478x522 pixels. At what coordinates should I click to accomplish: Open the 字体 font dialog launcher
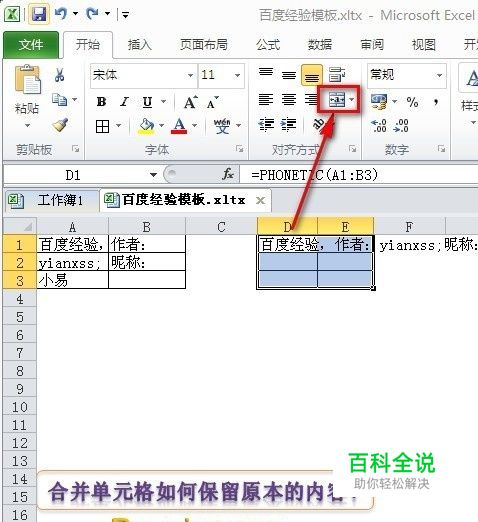[239, 149]
